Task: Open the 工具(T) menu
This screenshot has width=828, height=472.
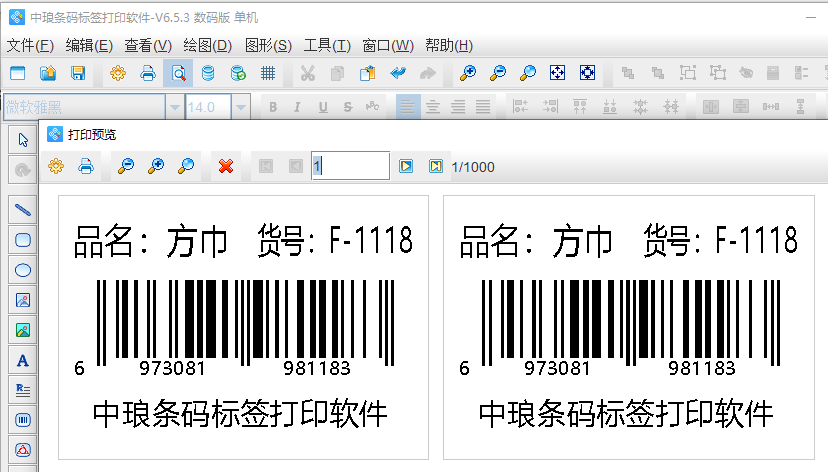Action: coord(327,45)
